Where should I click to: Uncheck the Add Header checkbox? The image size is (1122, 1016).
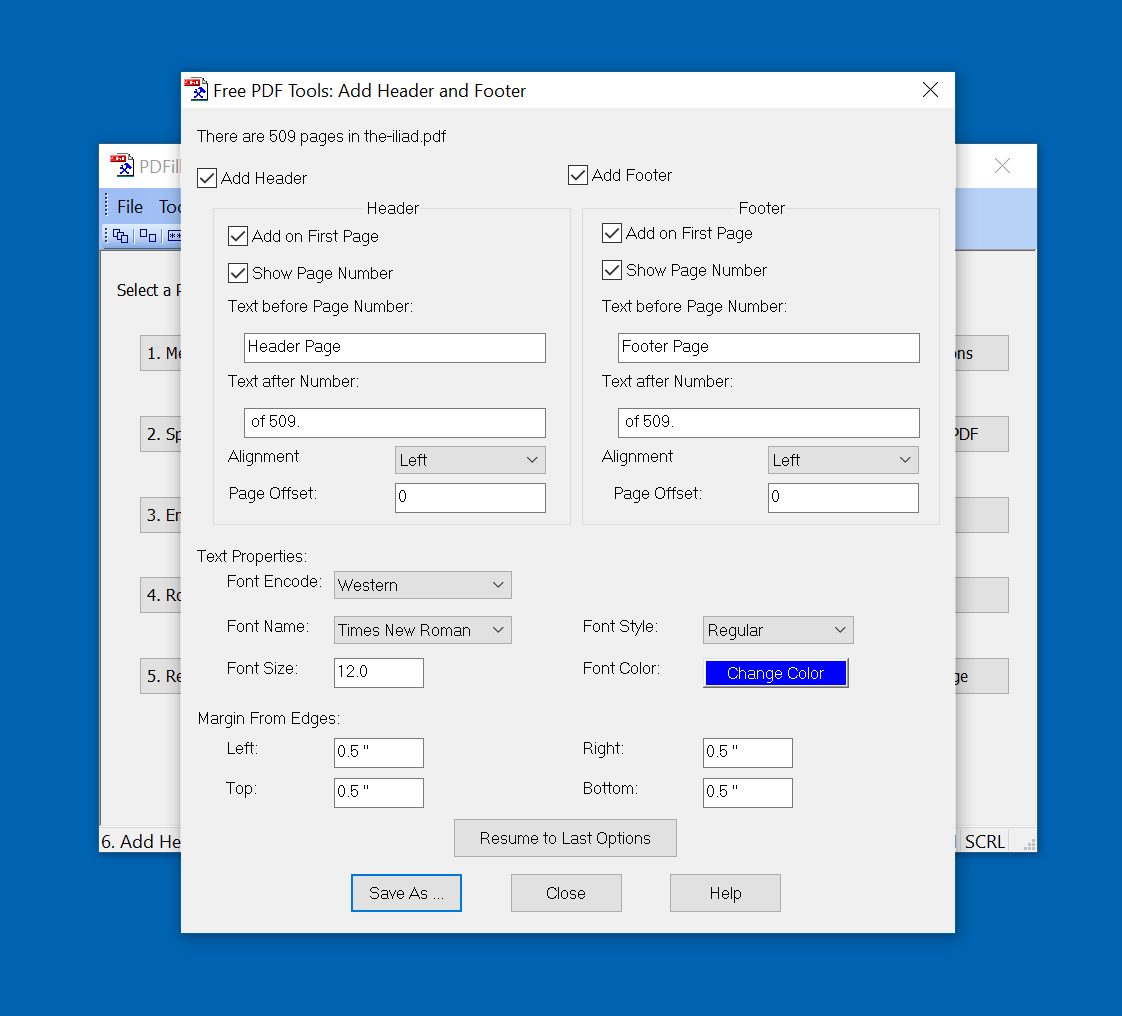207,178
